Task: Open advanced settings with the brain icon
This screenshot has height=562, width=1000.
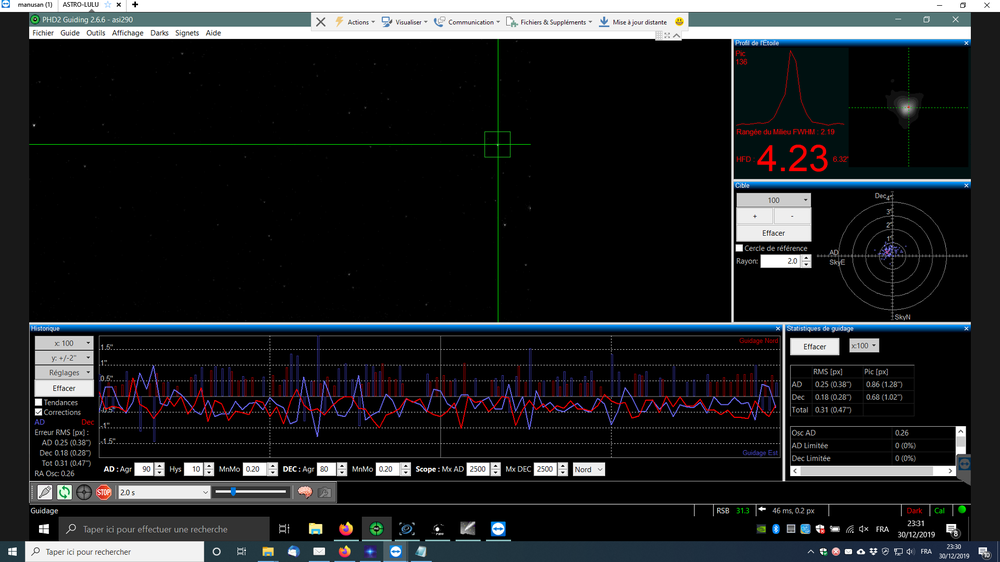Action: 305,492
